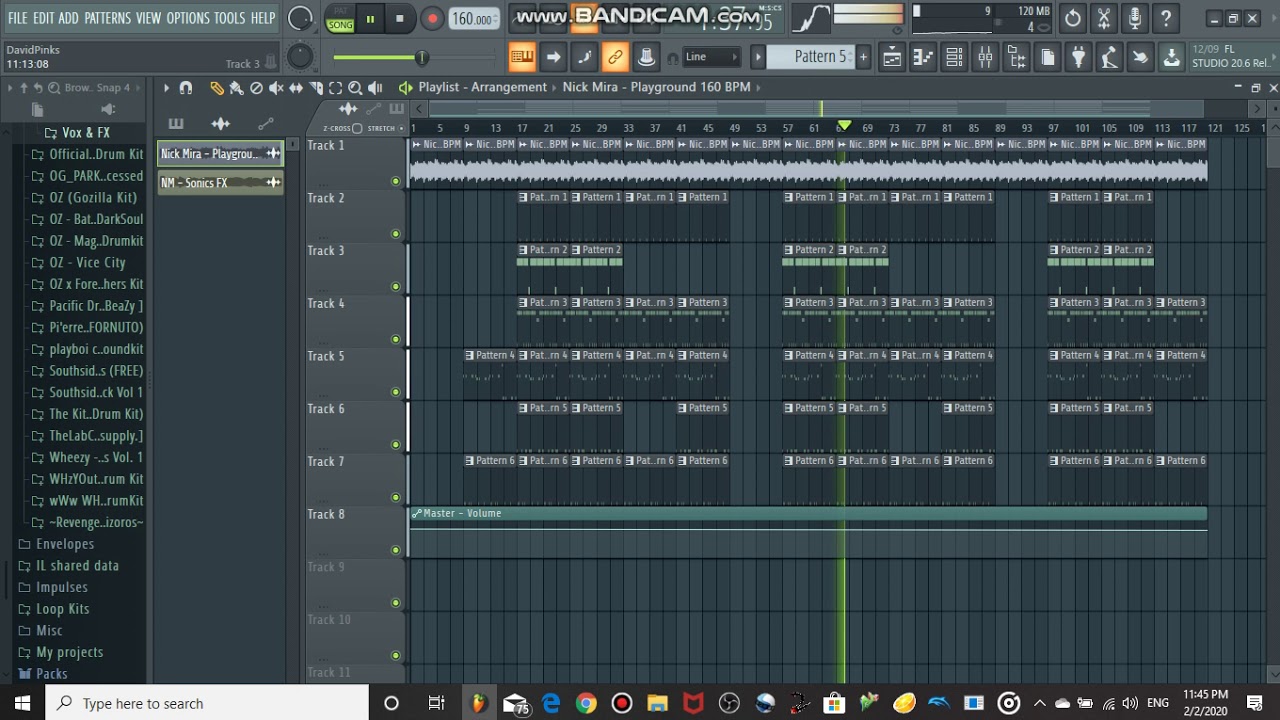
Task: Open the audio editor scissors icon
Action: (1103, 18)
